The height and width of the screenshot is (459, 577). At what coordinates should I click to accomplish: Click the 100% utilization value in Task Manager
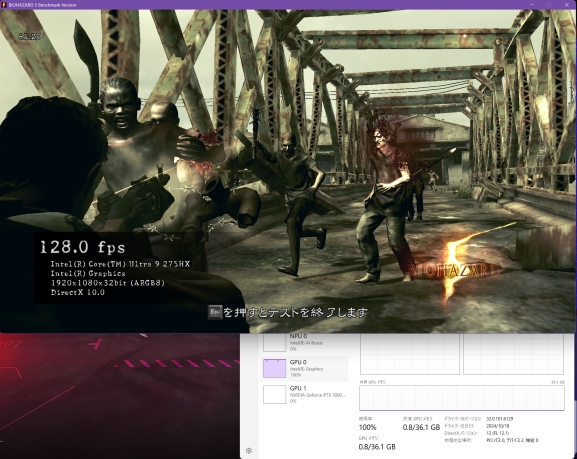point(368,427)
